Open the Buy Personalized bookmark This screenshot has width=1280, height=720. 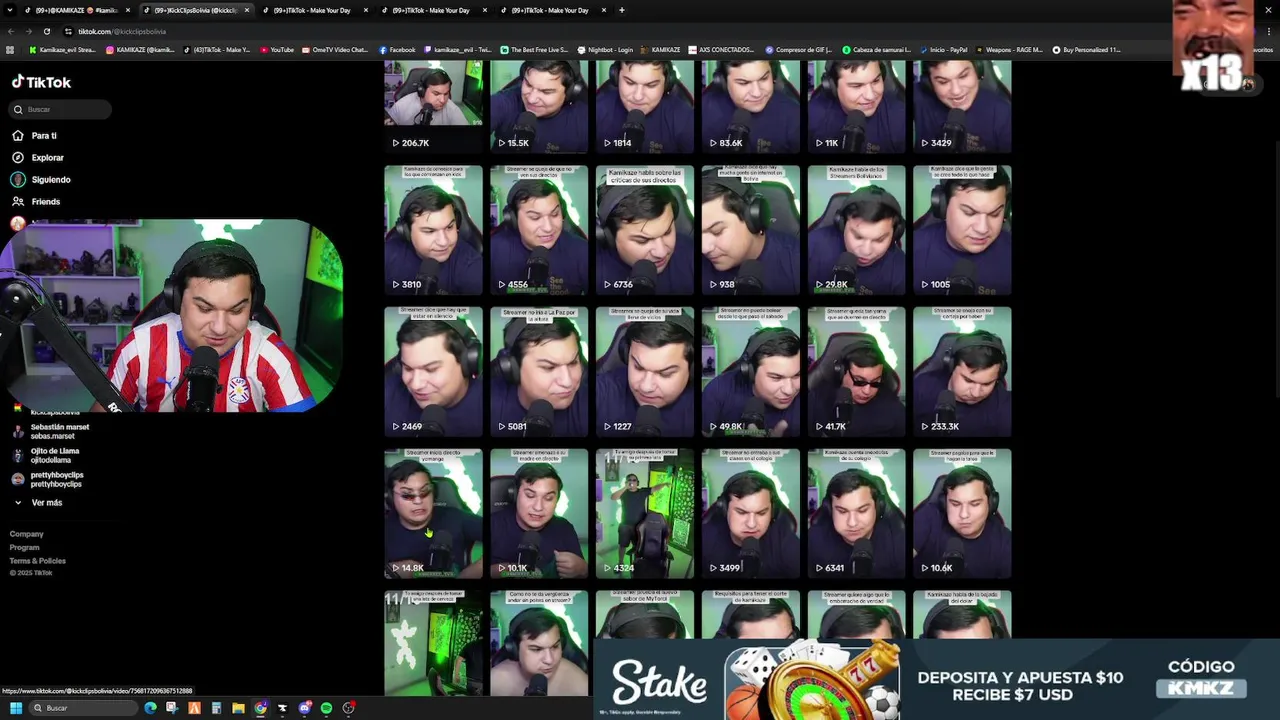(1085, 49)
